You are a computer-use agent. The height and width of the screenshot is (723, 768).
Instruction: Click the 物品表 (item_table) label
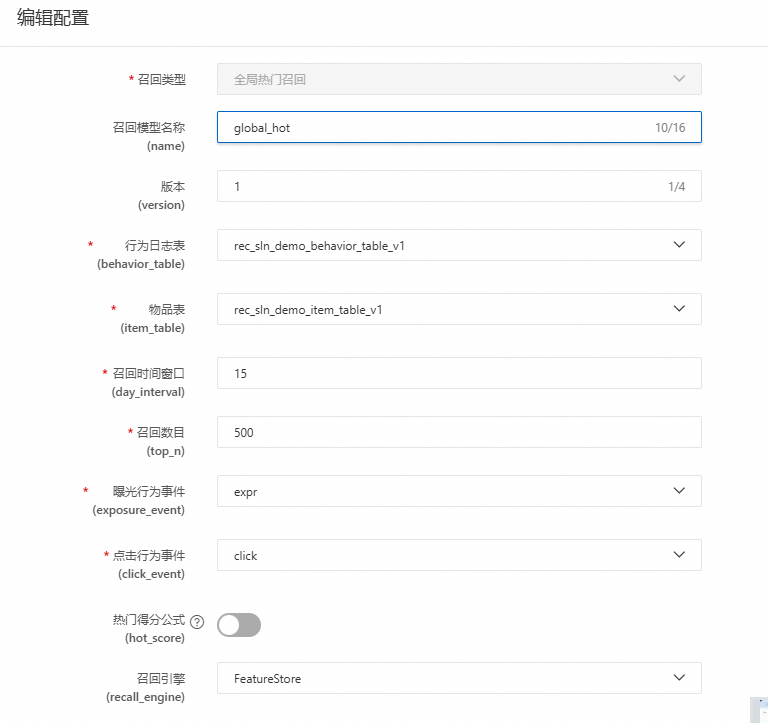click(152, 318)
